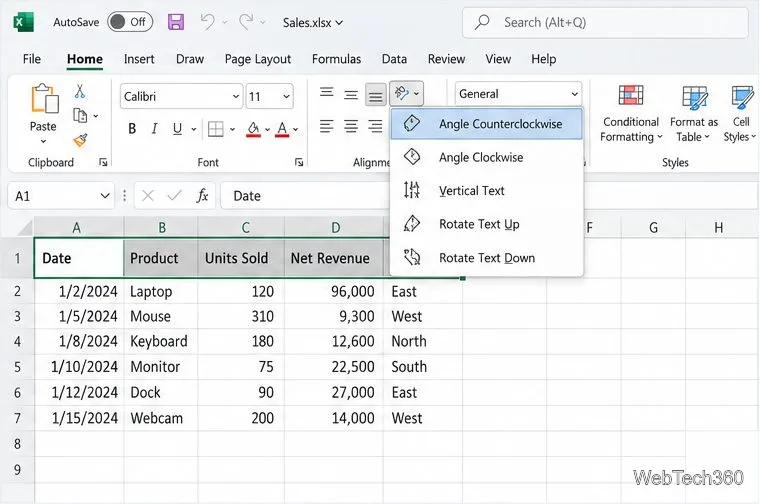This screenshot has width=760, height=504.
Task: Apply cell borders with the Borders icon
Action: (x=215, y=129)
